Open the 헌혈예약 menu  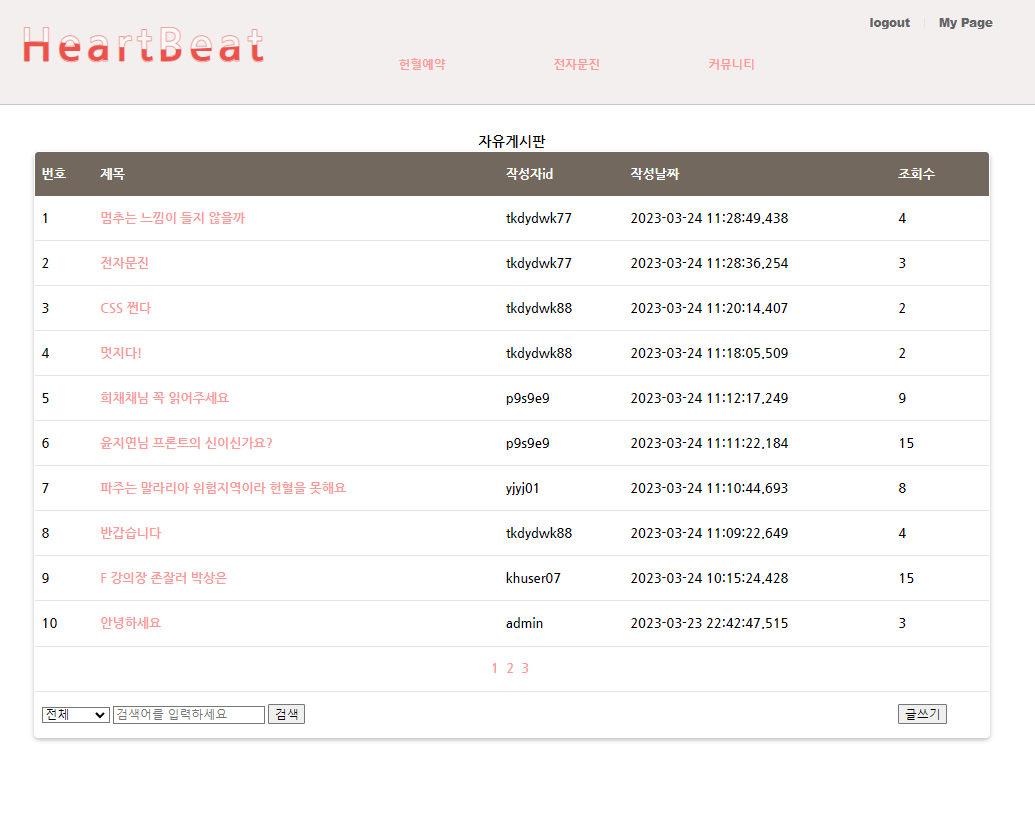coord(420,64)
